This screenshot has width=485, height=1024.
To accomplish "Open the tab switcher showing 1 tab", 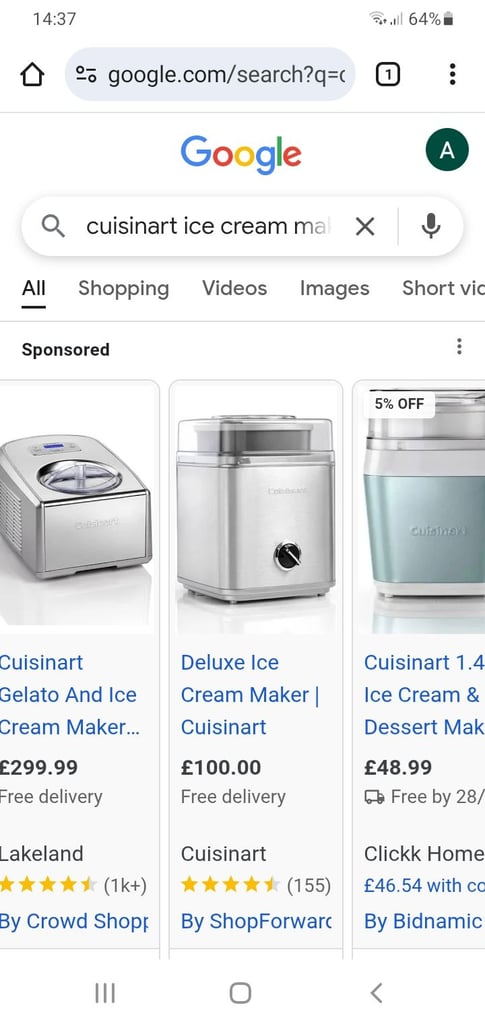I will [388, 75].
